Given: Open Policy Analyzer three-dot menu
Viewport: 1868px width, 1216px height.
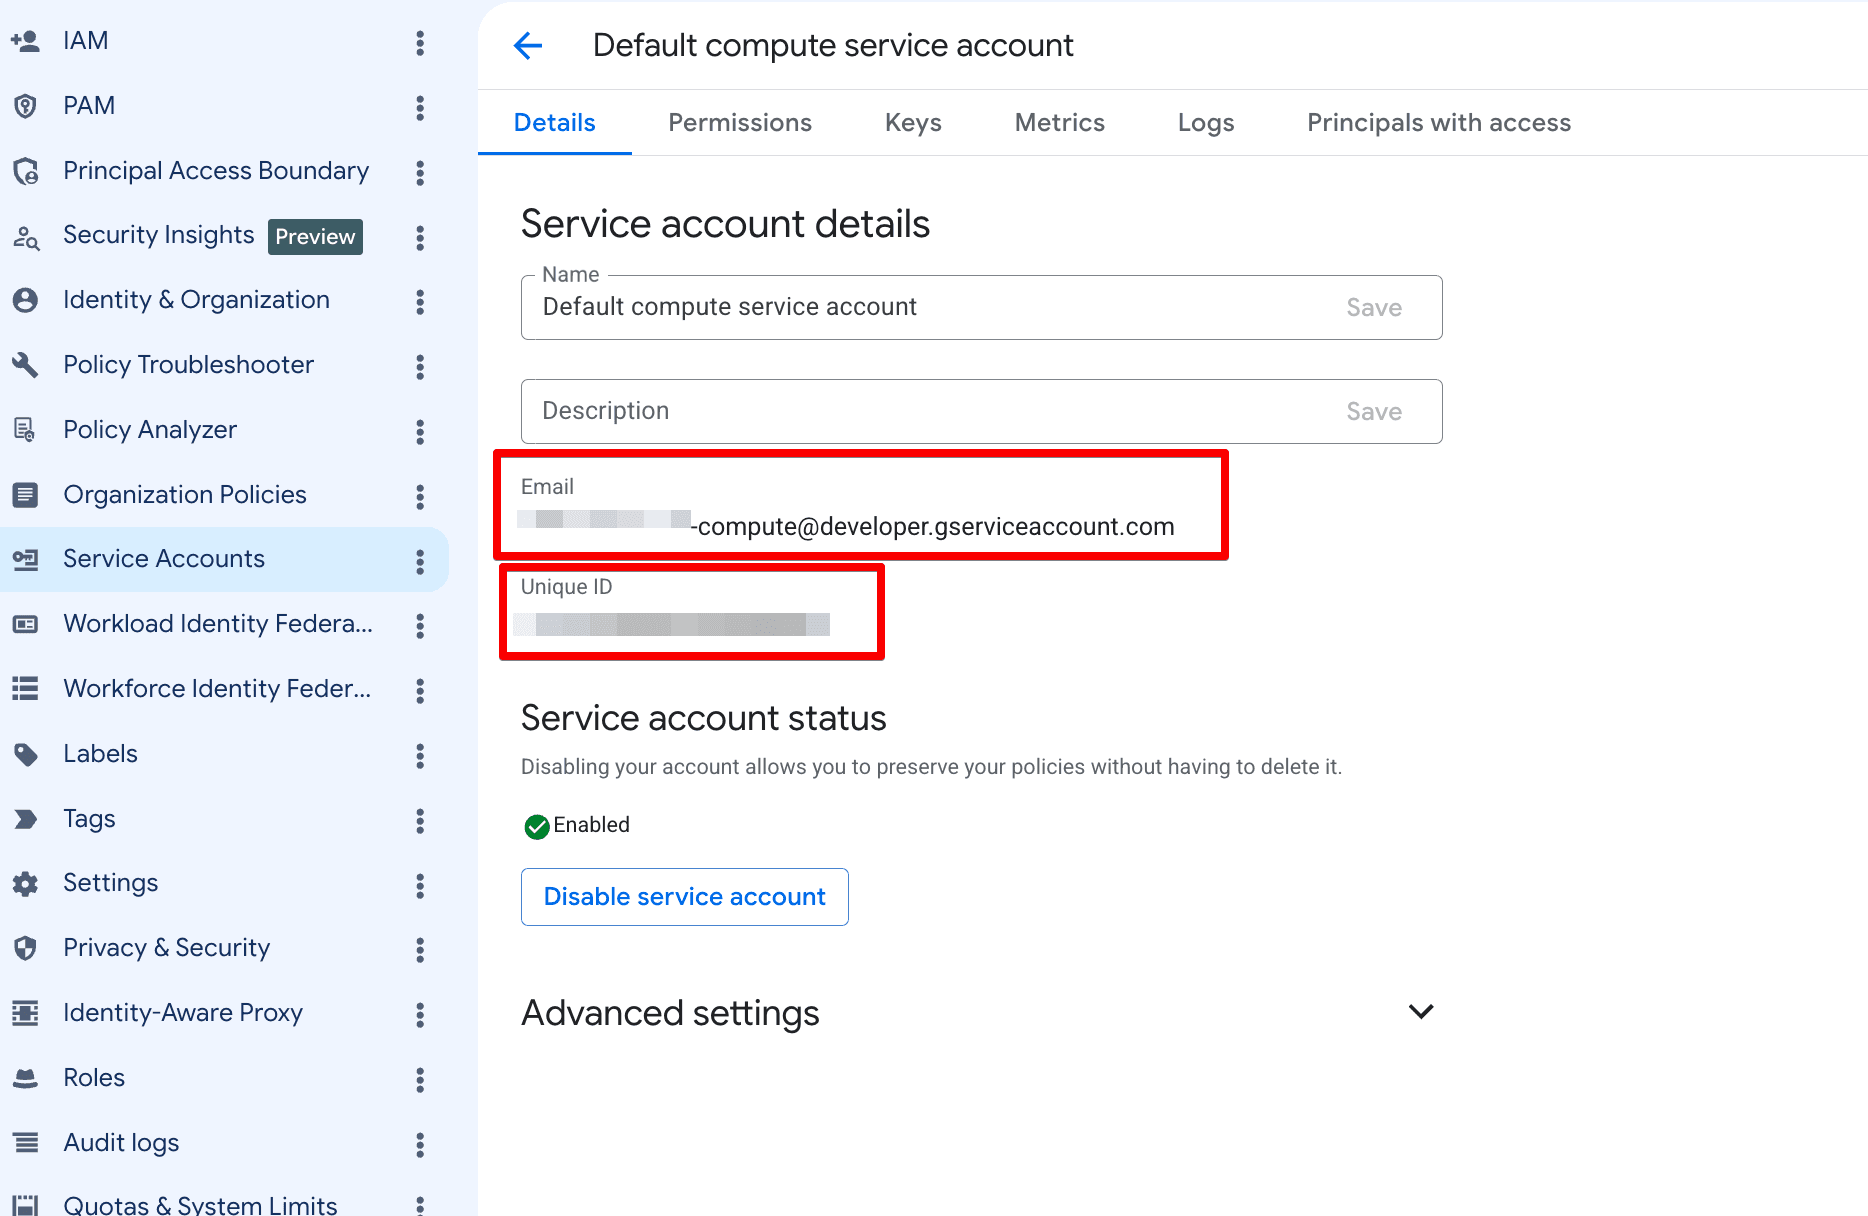Looking at the screenshot, I should click(420, 432).
